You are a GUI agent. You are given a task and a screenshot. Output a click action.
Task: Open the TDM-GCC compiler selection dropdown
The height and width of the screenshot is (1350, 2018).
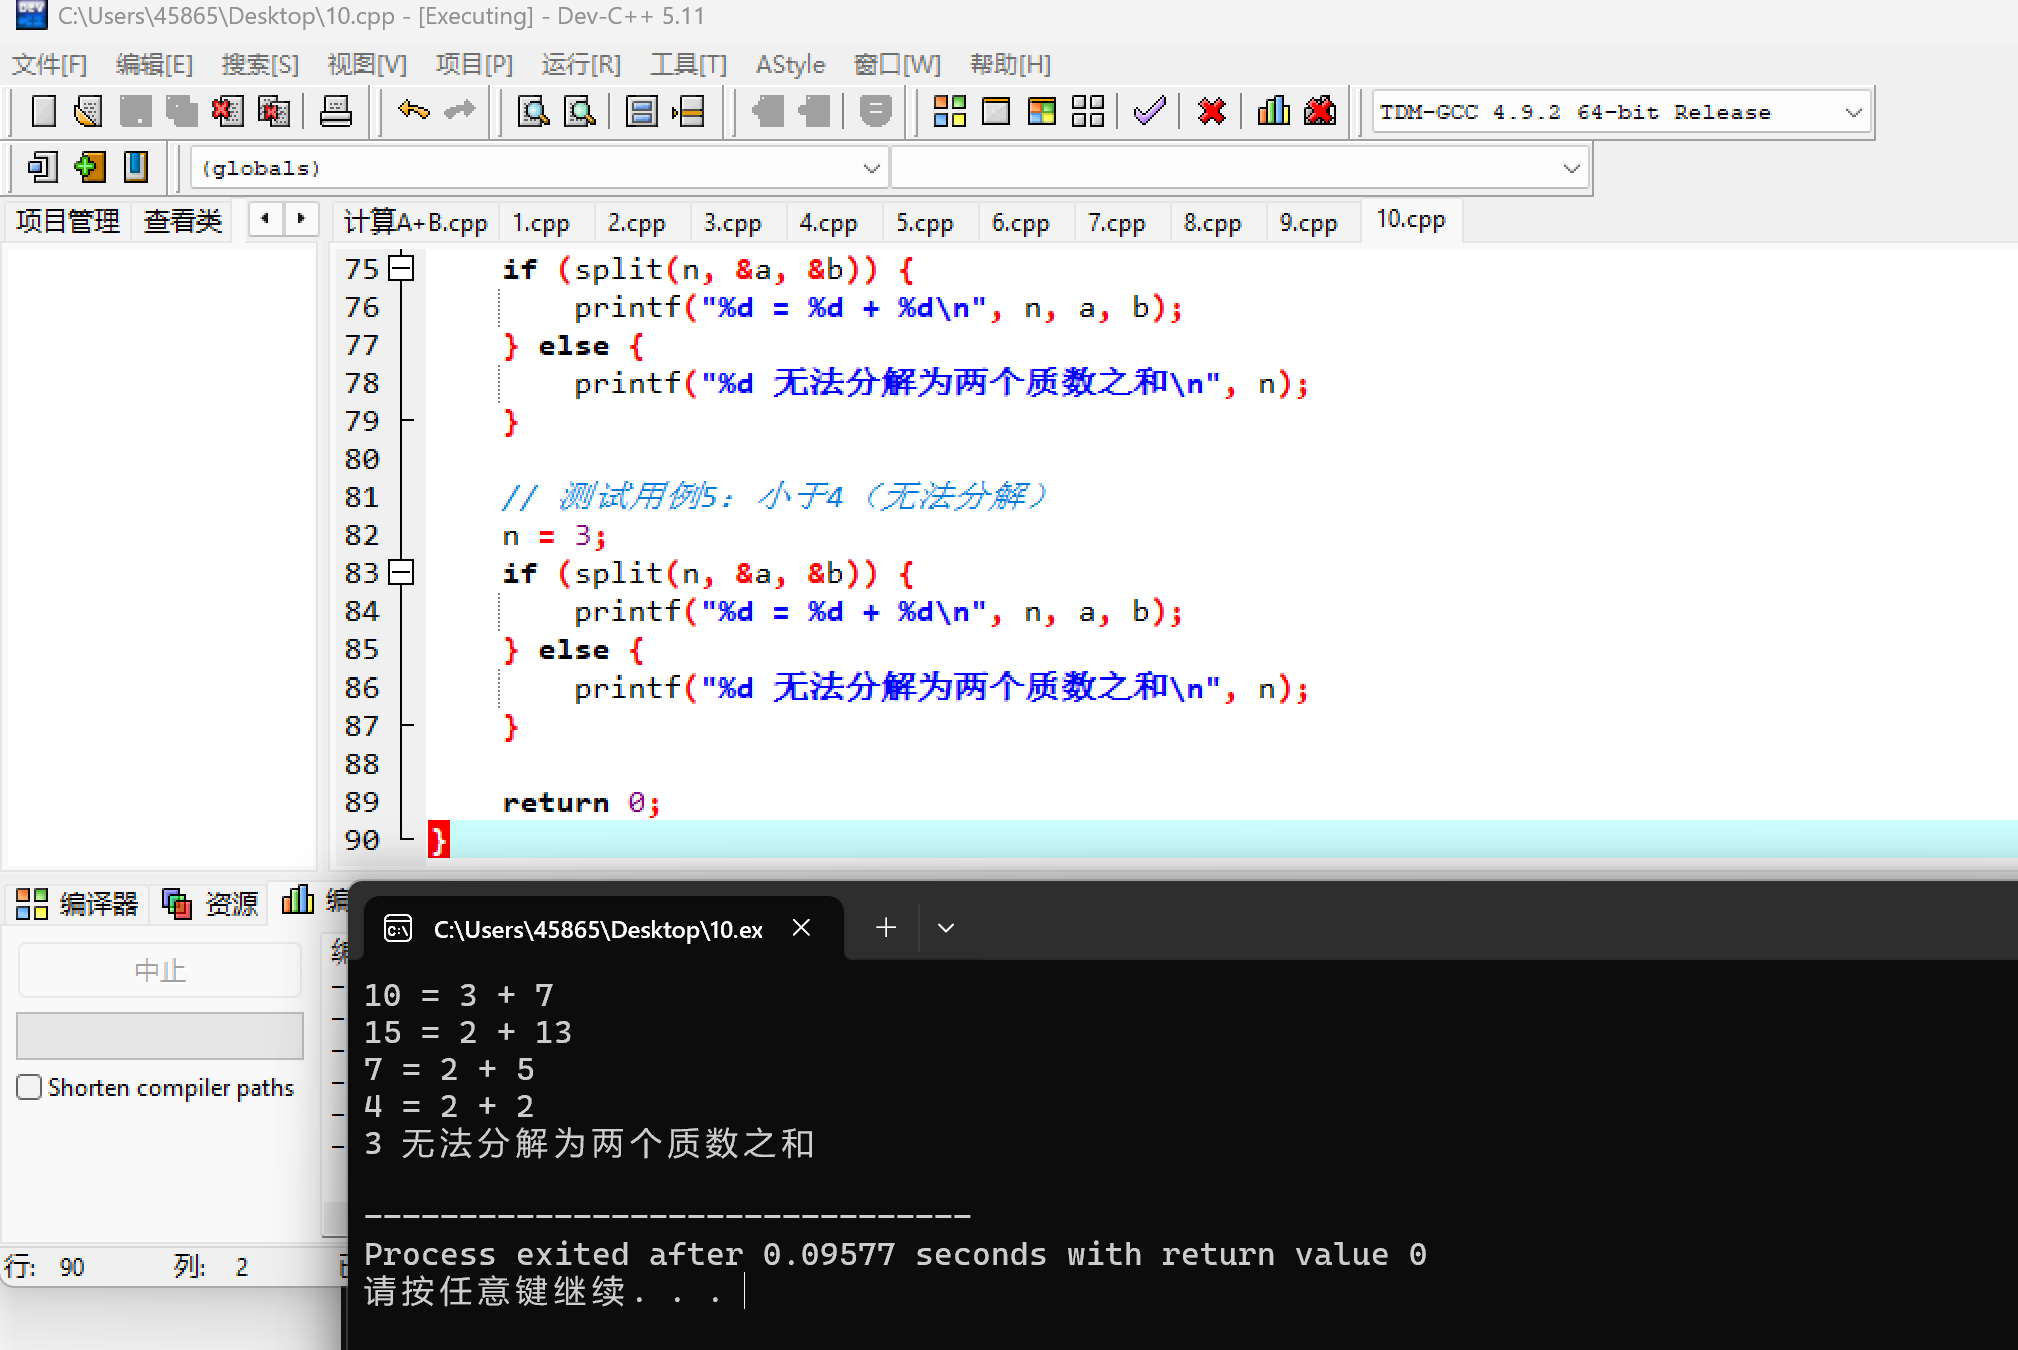(x=1853, y=112)
